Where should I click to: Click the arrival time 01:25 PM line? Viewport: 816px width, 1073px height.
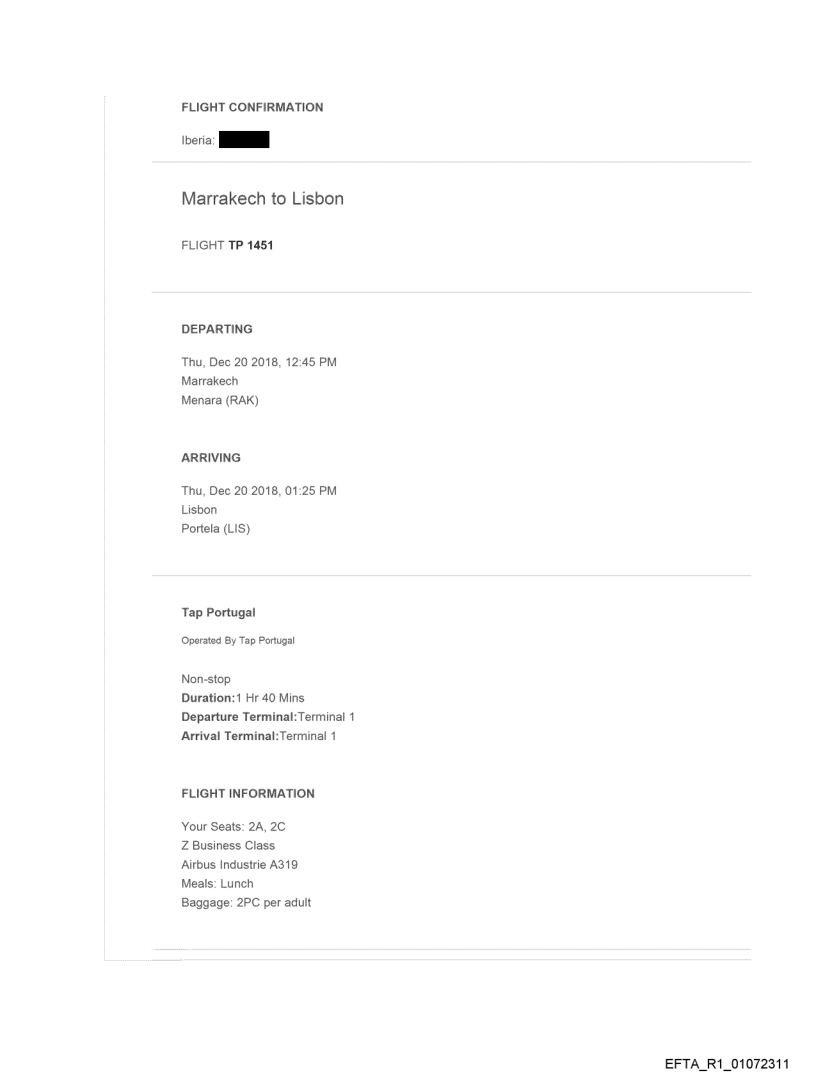point(258,491)
